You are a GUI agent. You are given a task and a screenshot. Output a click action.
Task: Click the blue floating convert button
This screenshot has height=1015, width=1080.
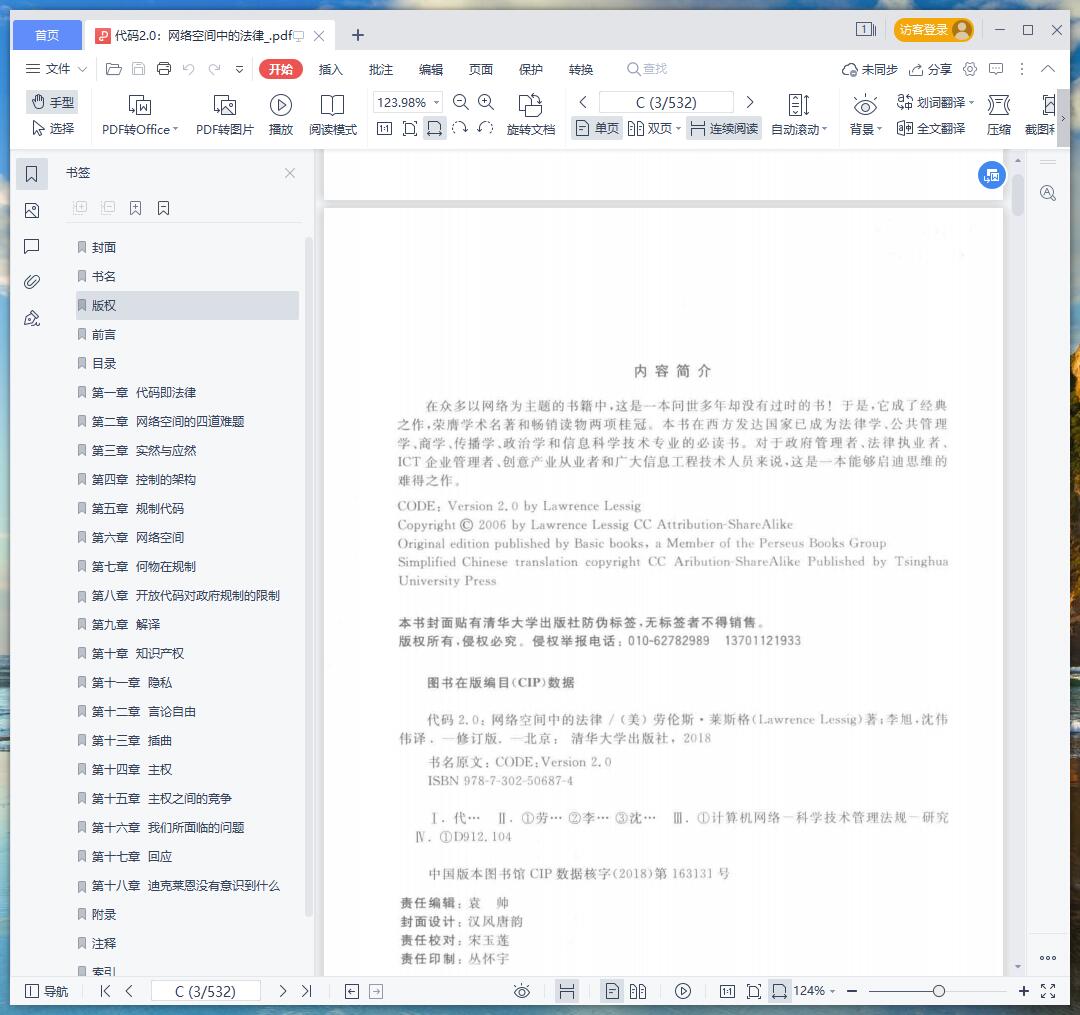click(992, 176)
